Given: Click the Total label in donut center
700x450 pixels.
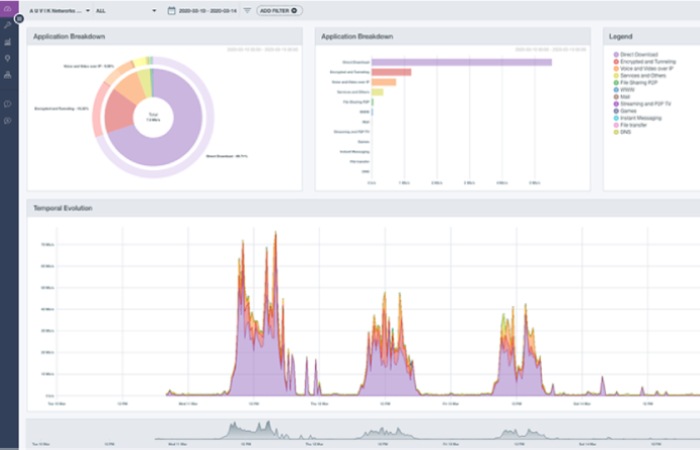Looking at the screenshot, I should click(x=153, y=115).
